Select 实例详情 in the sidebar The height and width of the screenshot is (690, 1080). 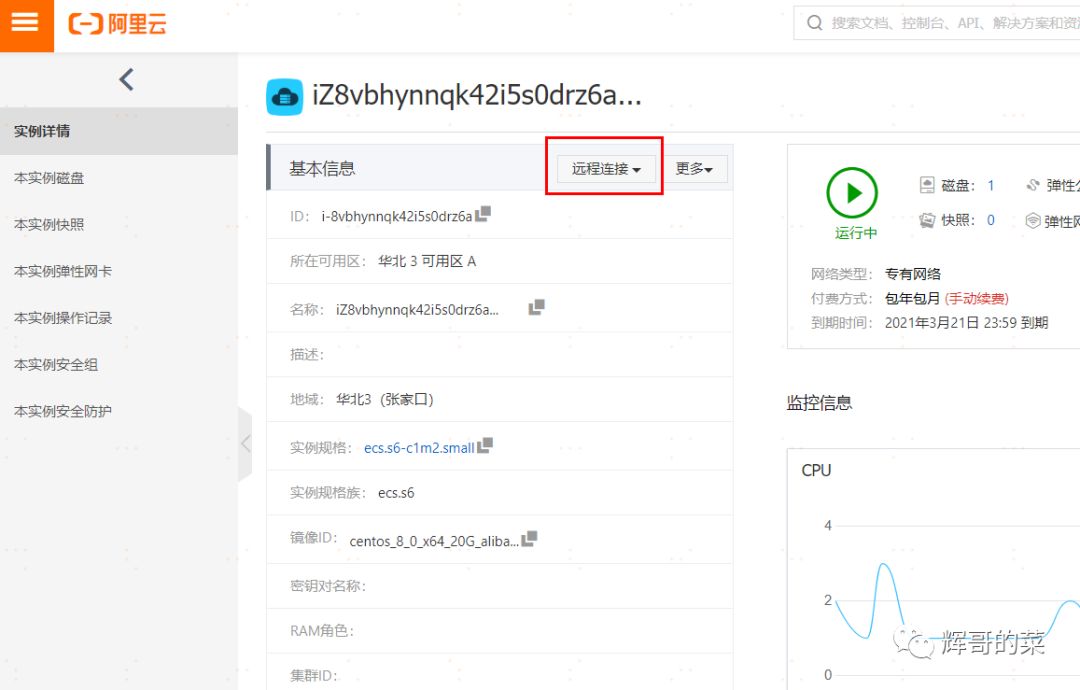(x=118, y=131)
